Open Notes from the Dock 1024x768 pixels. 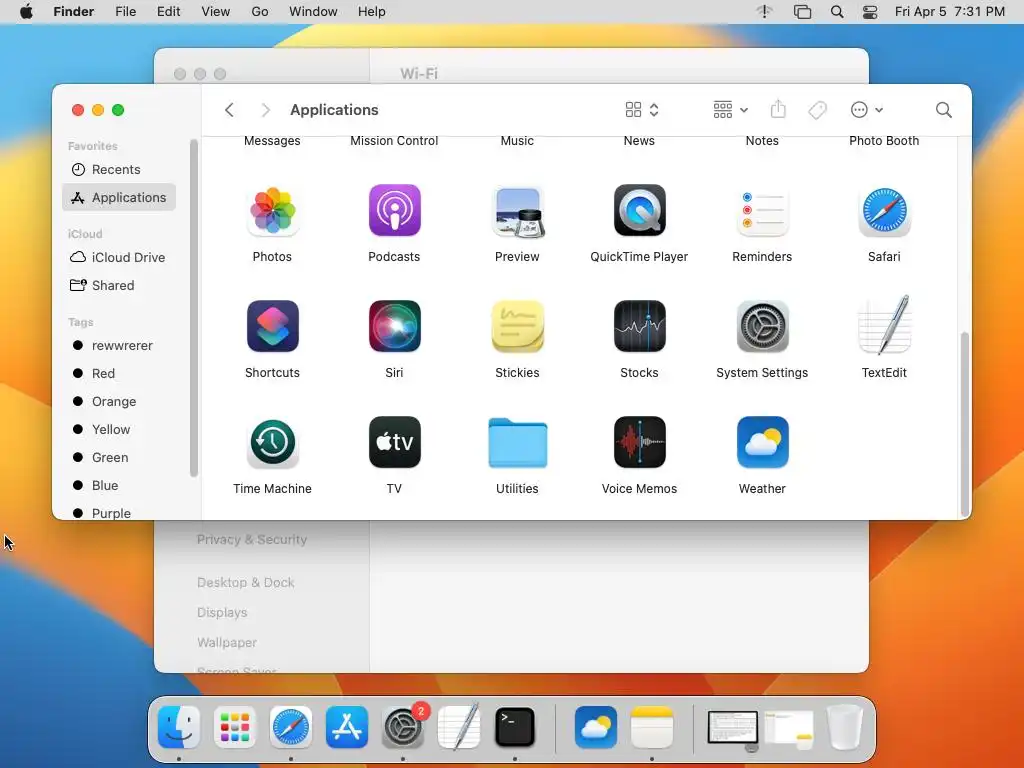click(x=652, y=727)
